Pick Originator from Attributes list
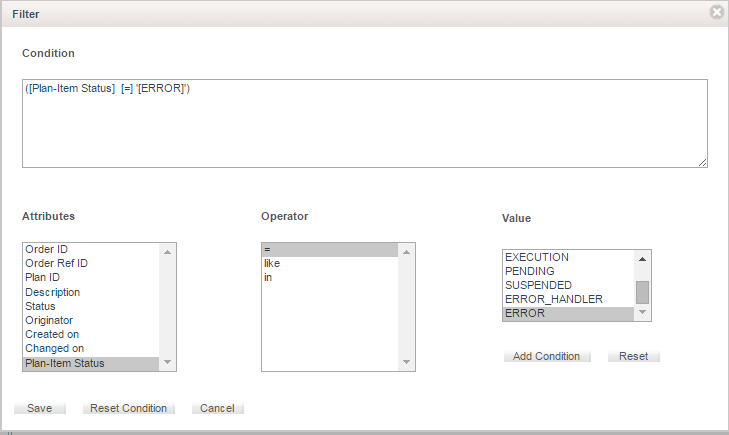This screenshot has height=435, width=729. click(x=49, y=320)
